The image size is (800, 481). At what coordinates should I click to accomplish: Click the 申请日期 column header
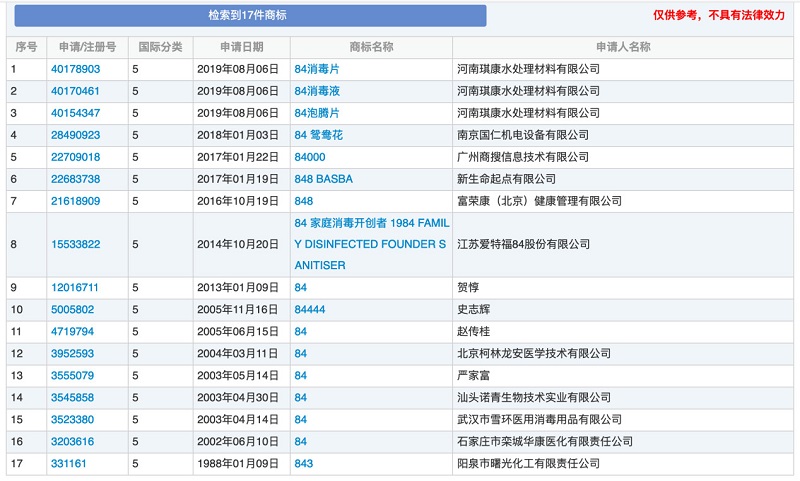click(x=242, y=47)
